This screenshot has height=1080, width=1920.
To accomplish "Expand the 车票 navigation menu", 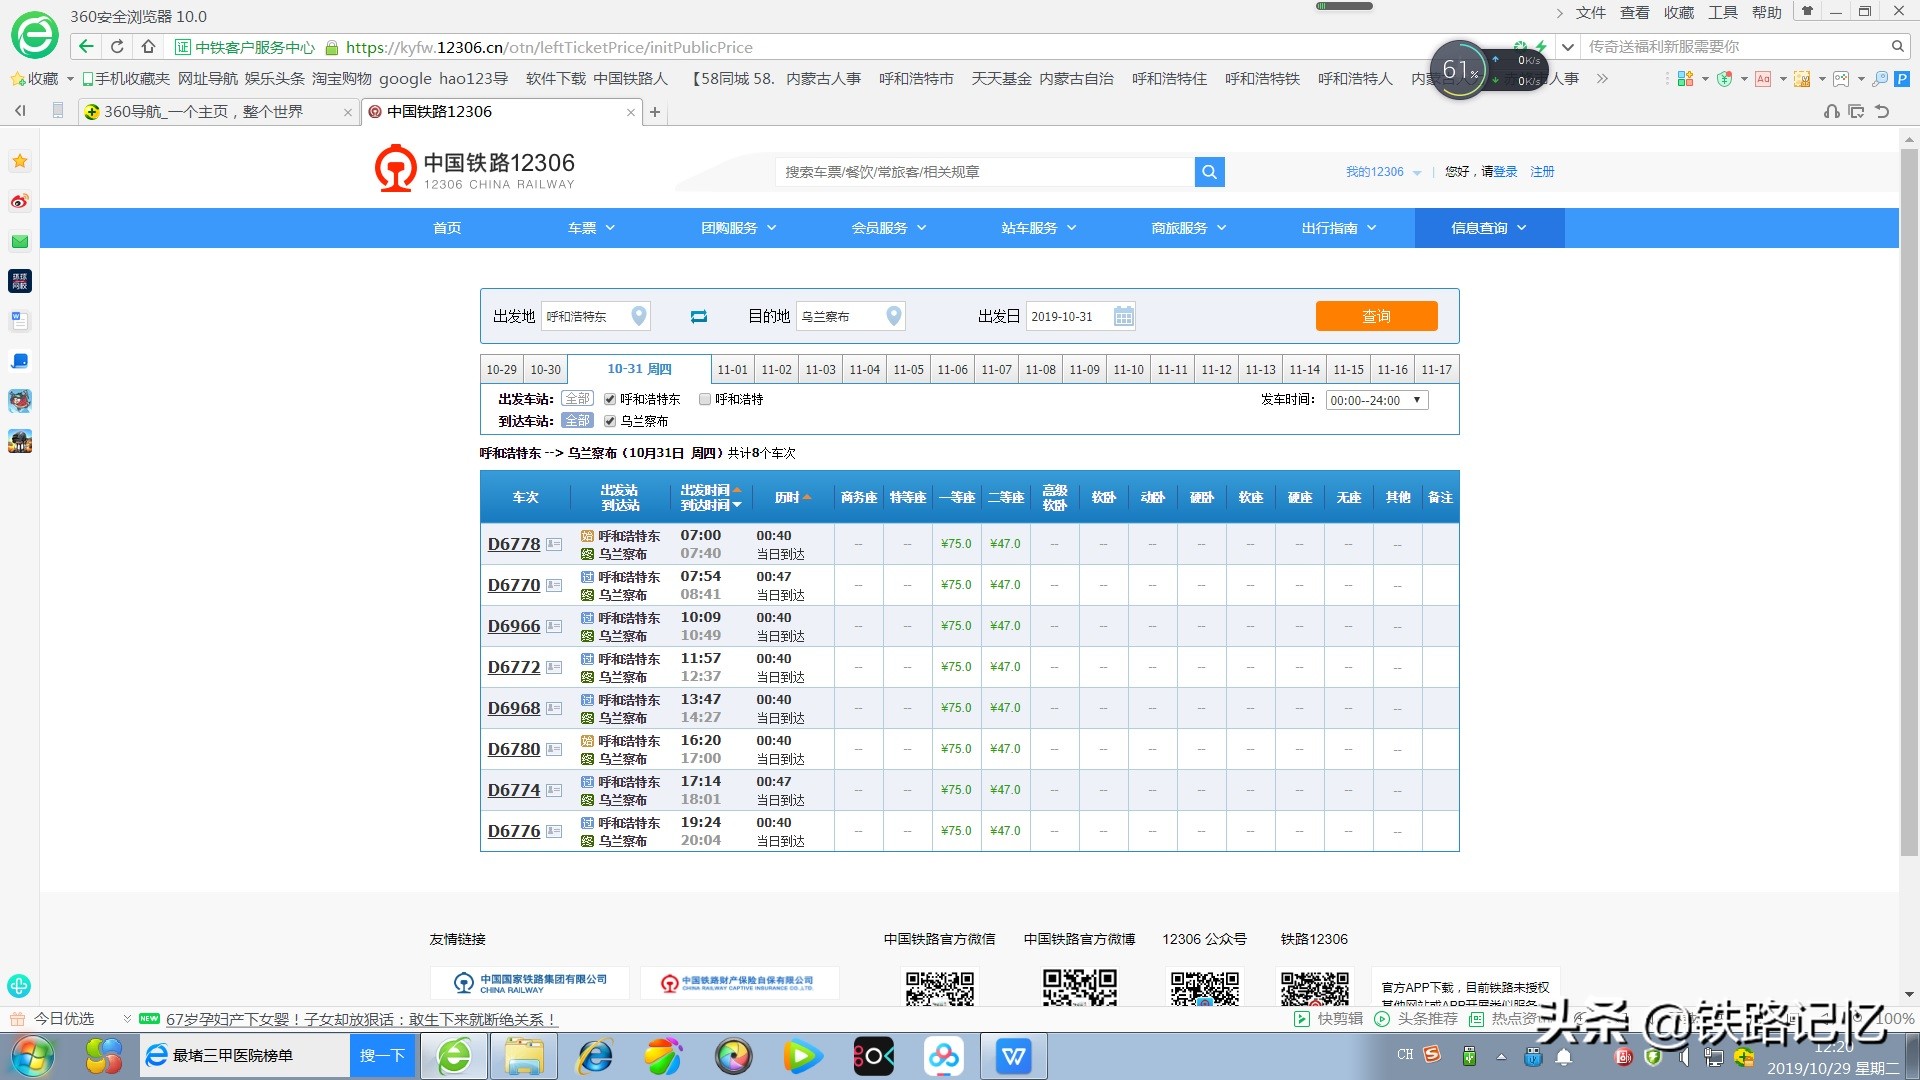I will click(591, 228).
